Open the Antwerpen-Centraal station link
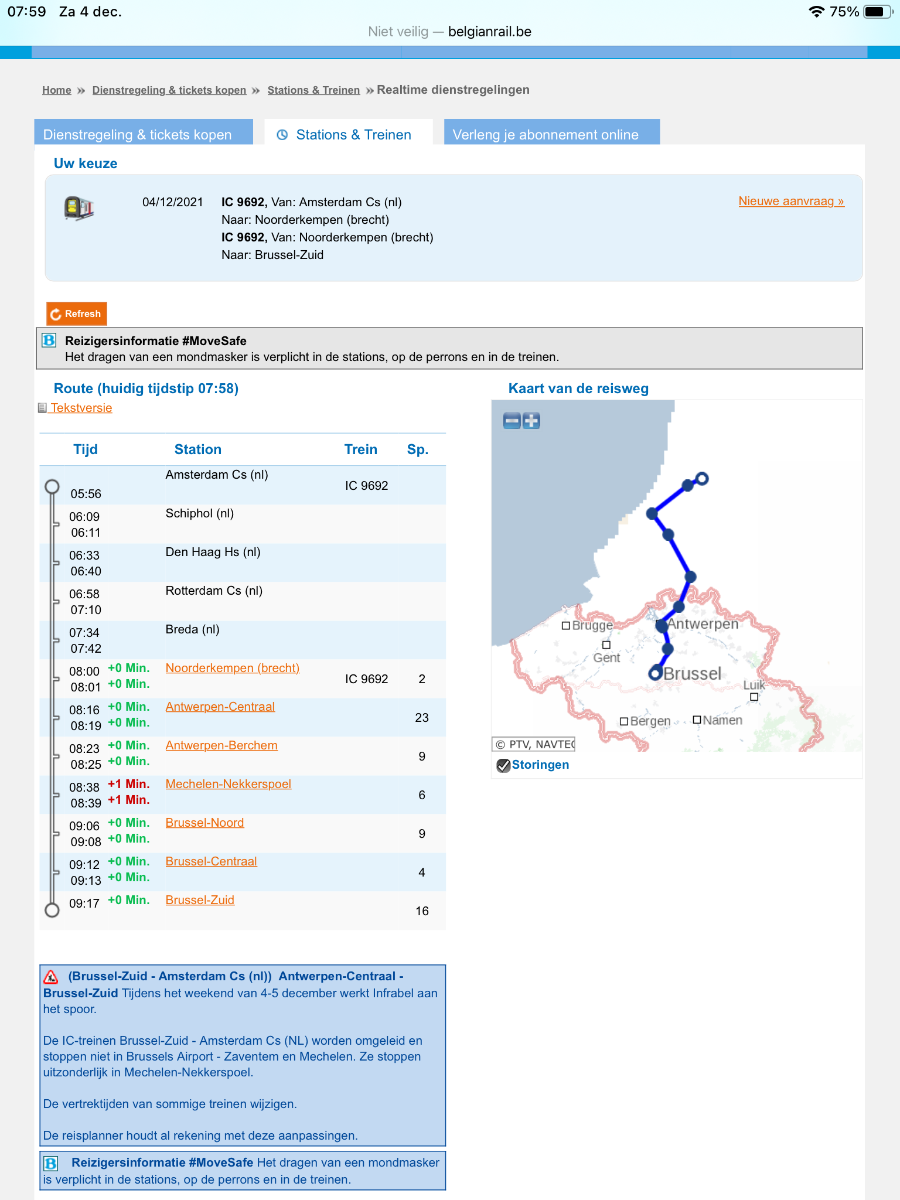This screenshot has height=1200, width=900. pos(220,707)
